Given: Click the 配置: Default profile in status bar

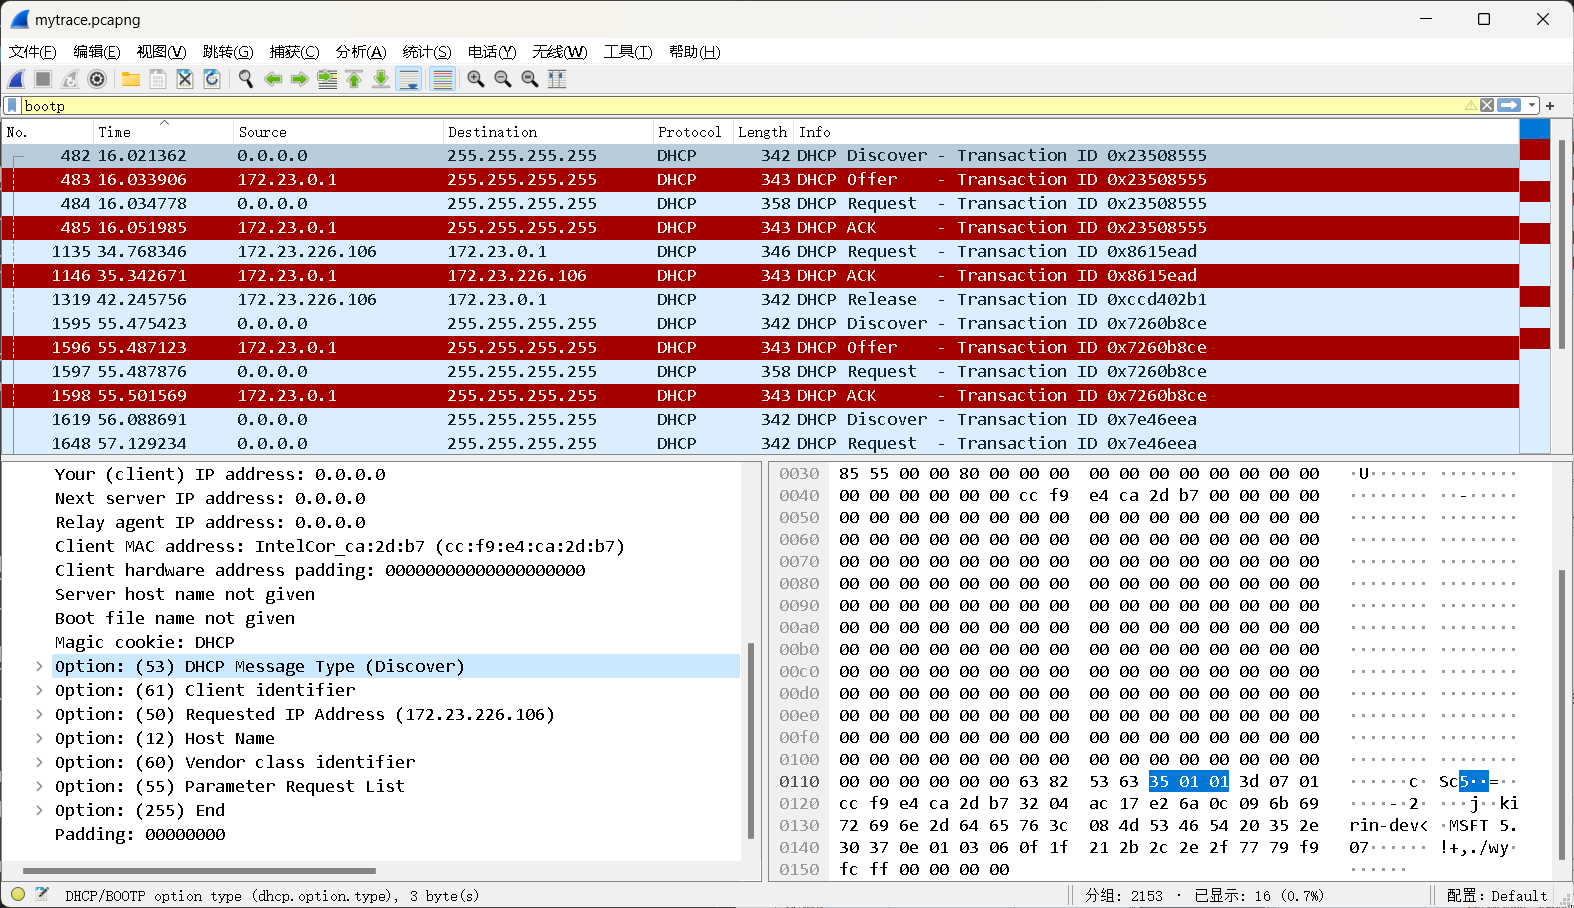Looking at the screenshot, I should (1497, 896).
